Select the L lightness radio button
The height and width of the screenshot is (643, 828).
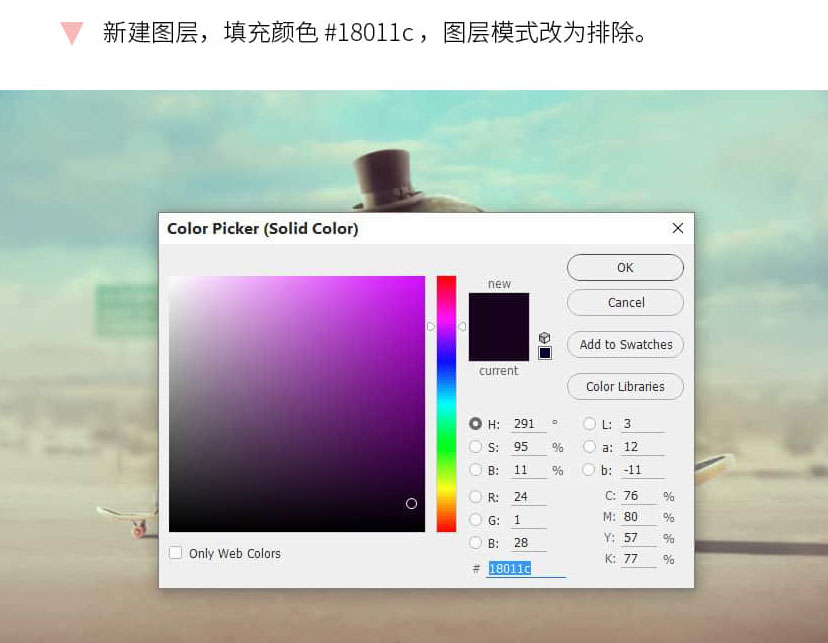tap(589, 423)
